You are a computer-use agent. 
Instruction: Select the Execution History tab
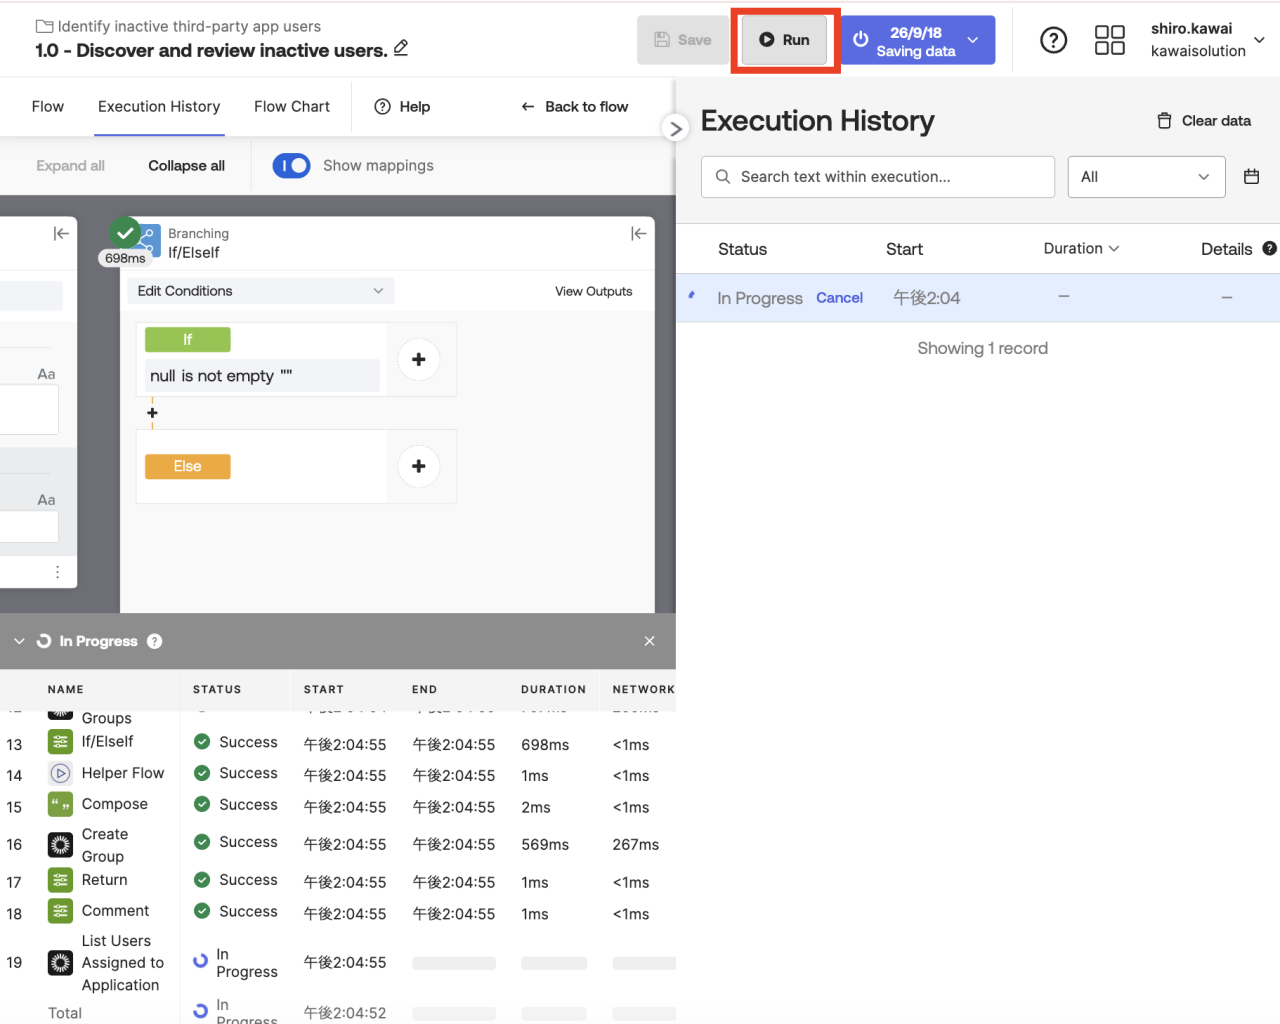pyautogui.click(x=159, y=107)
